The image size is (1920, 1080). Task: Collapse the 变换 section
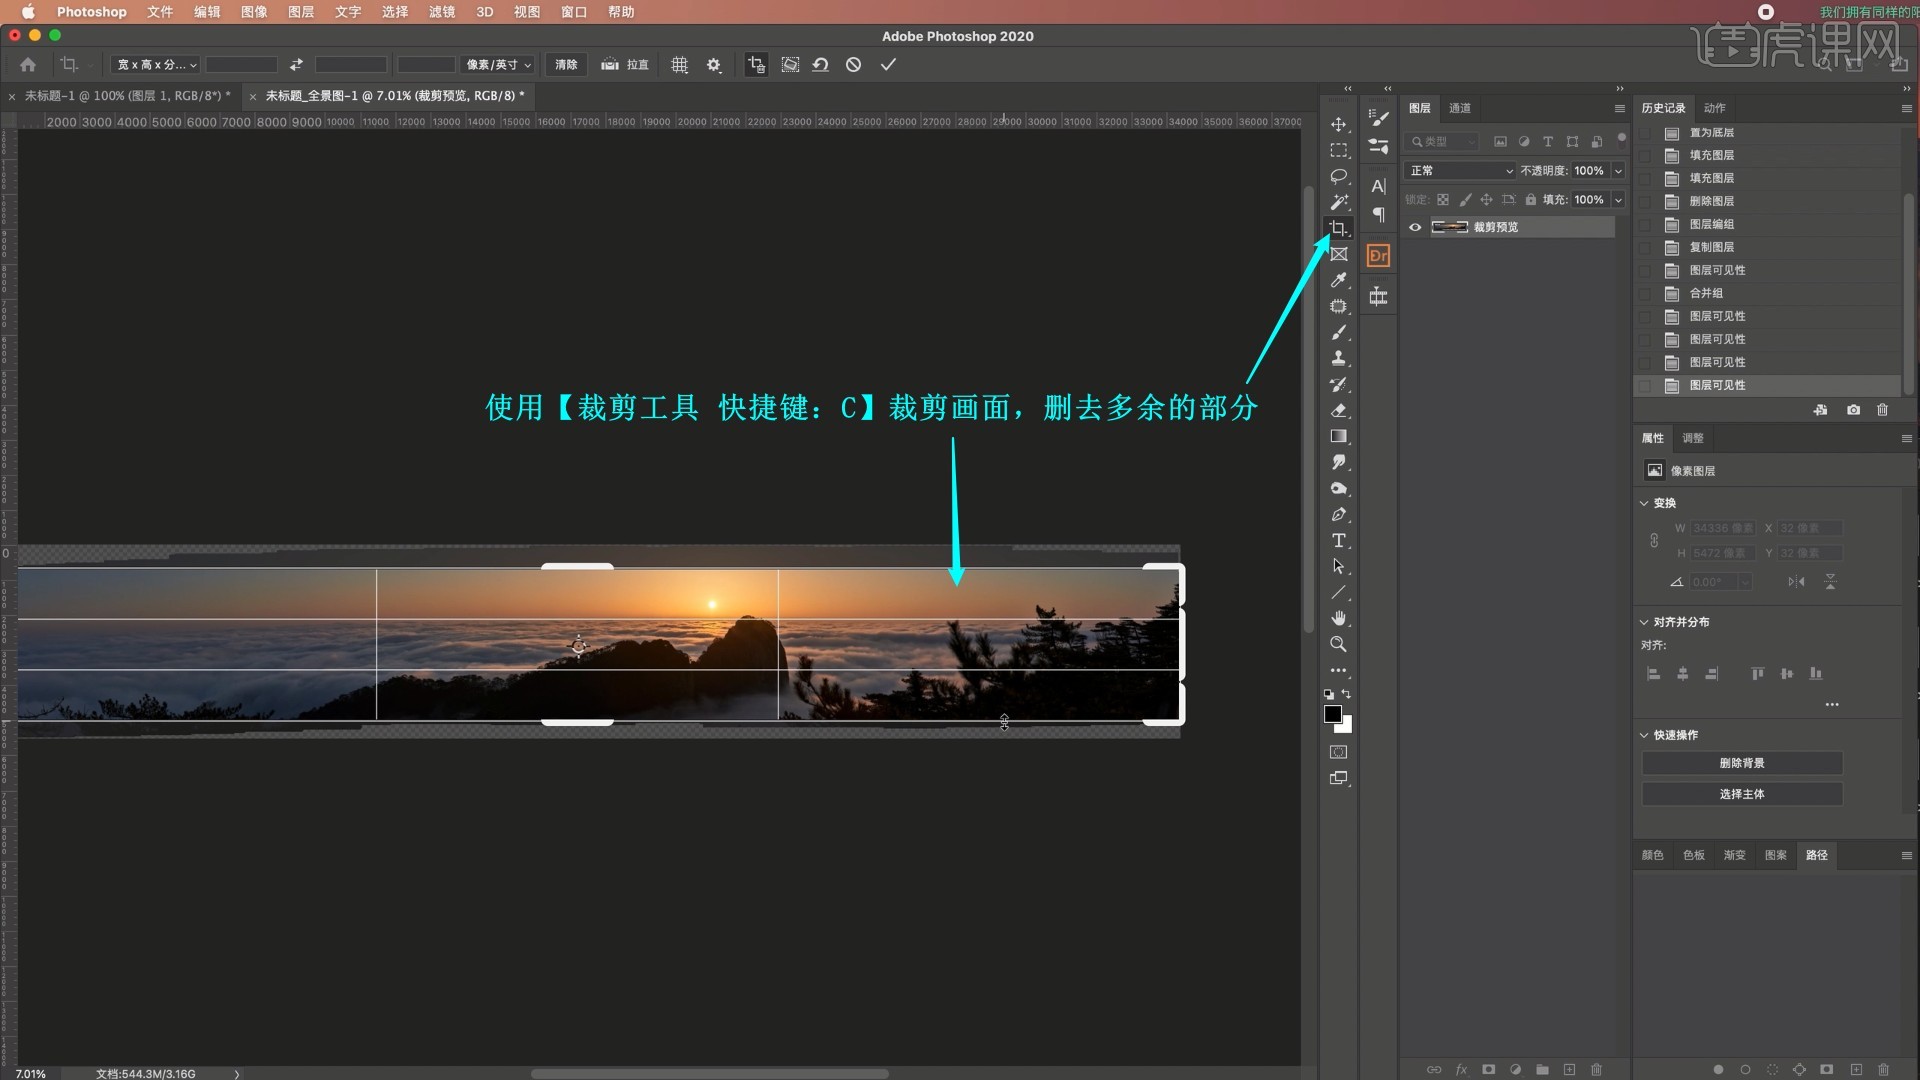pyautogui.click(x=1644, y=503)
